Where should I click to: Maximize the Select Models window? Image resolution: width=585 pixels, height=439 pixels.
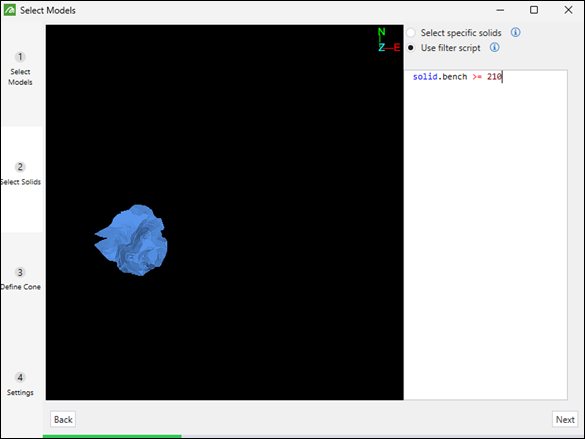pyautogui.click(x=534, y=10)
